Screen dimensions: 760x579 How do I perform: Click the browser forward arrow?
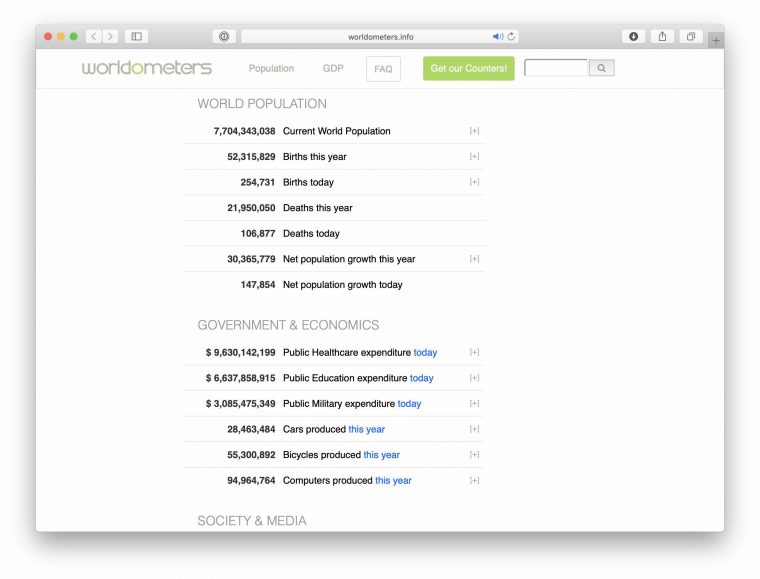coord(110,36)
